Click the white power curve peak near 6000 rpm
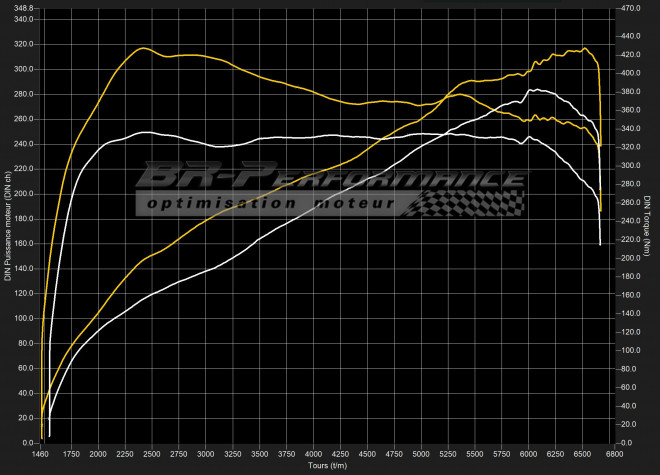Viewport: 660px width, 475px height. point(535,90)
